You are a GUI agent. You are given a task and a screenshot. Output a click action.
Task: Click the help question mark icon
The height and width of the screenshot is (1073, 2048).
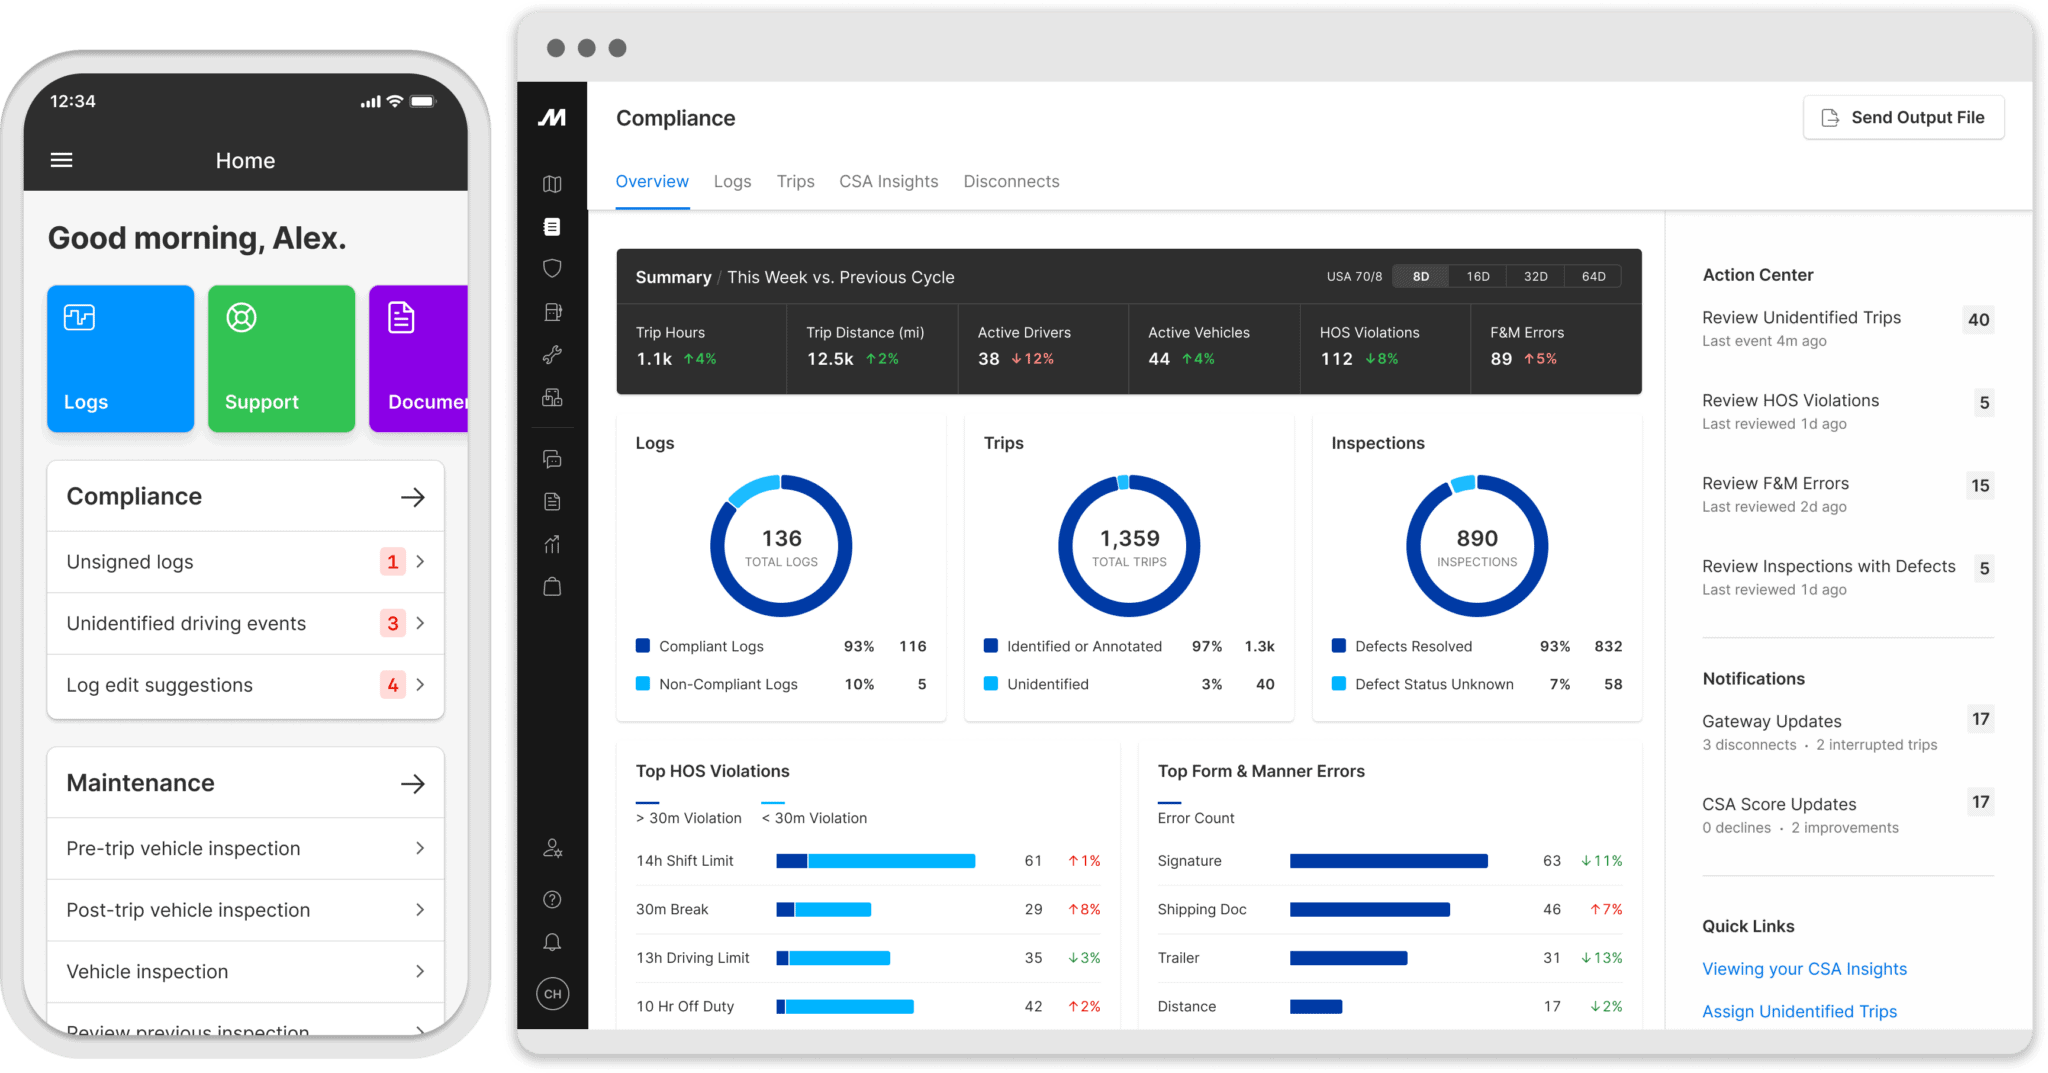[552, 899]
